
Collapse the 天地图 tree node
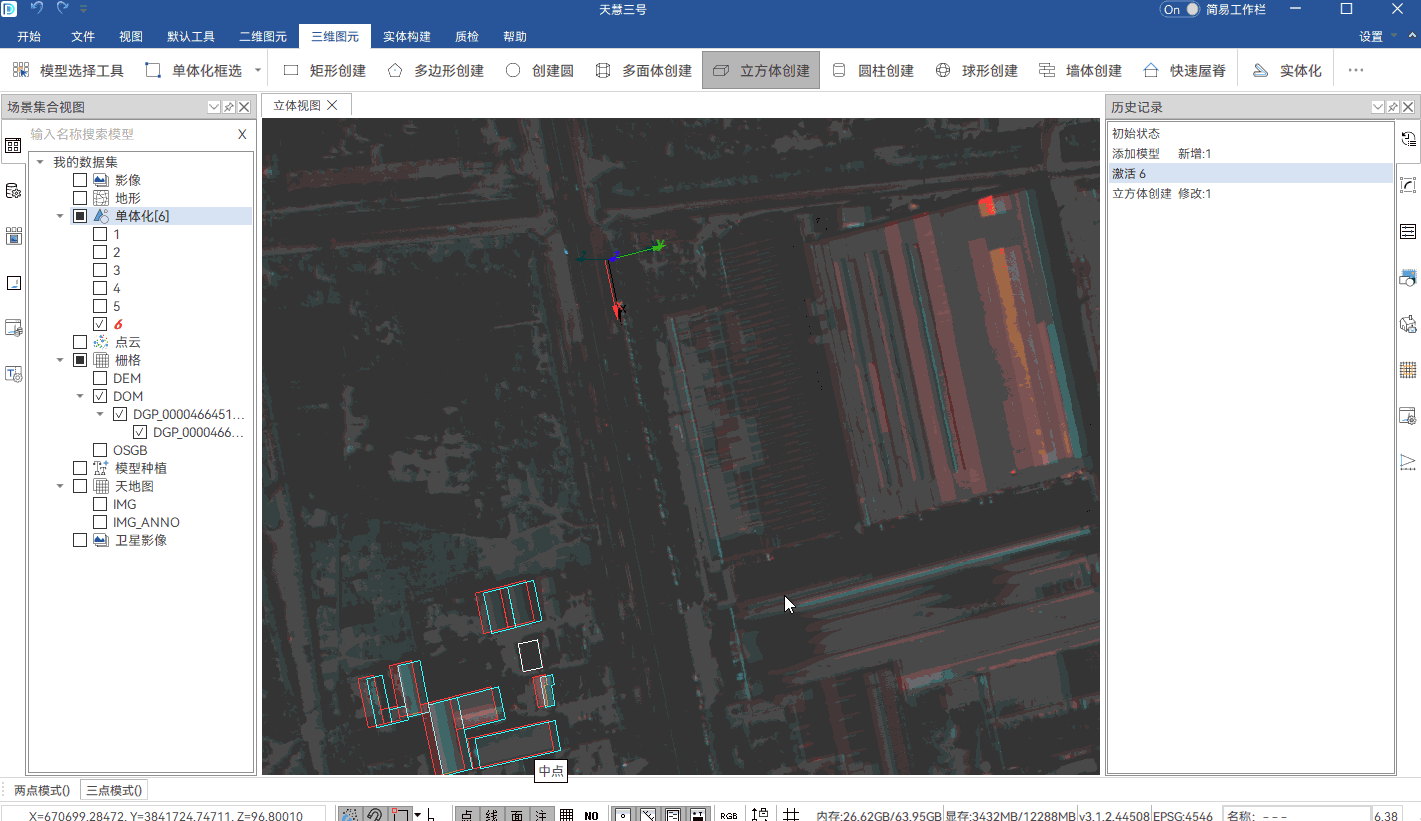tap(60, 486)
